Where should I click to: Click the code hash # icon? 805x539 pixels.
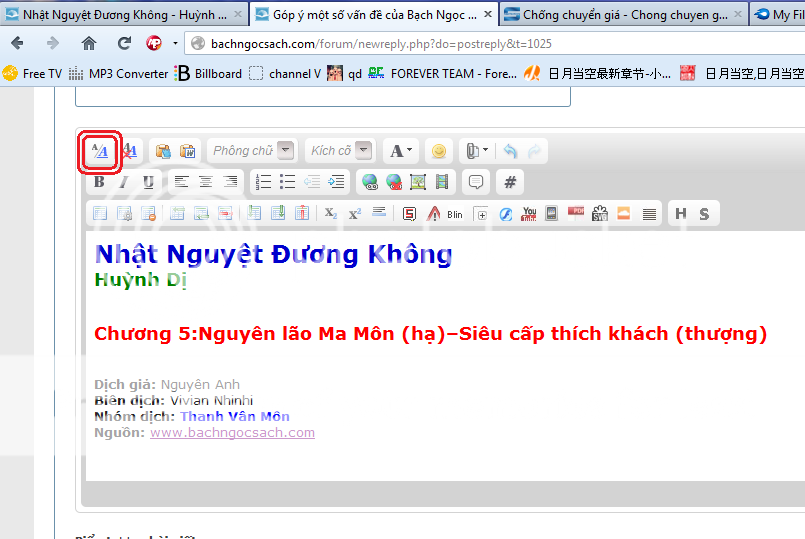click(x=510, y=182)
